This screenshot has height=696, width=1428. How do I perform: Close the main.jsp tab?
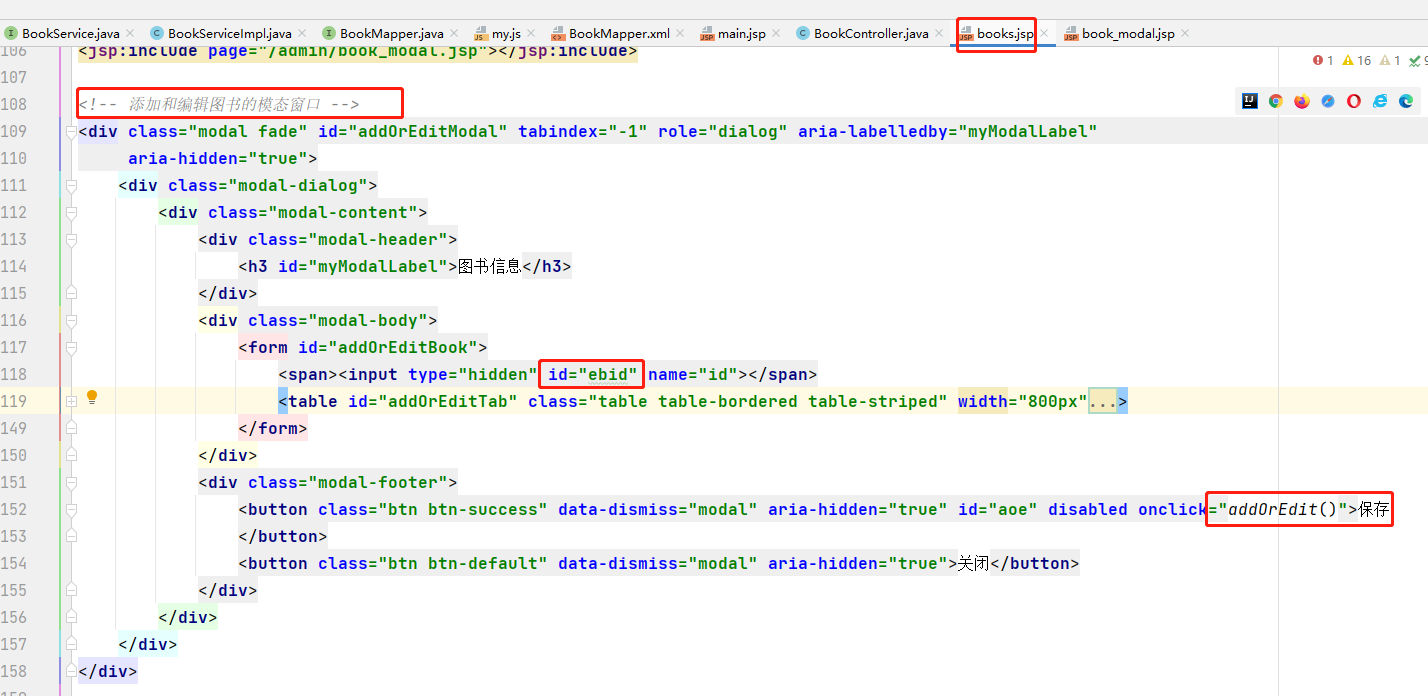tap(777, 33)
